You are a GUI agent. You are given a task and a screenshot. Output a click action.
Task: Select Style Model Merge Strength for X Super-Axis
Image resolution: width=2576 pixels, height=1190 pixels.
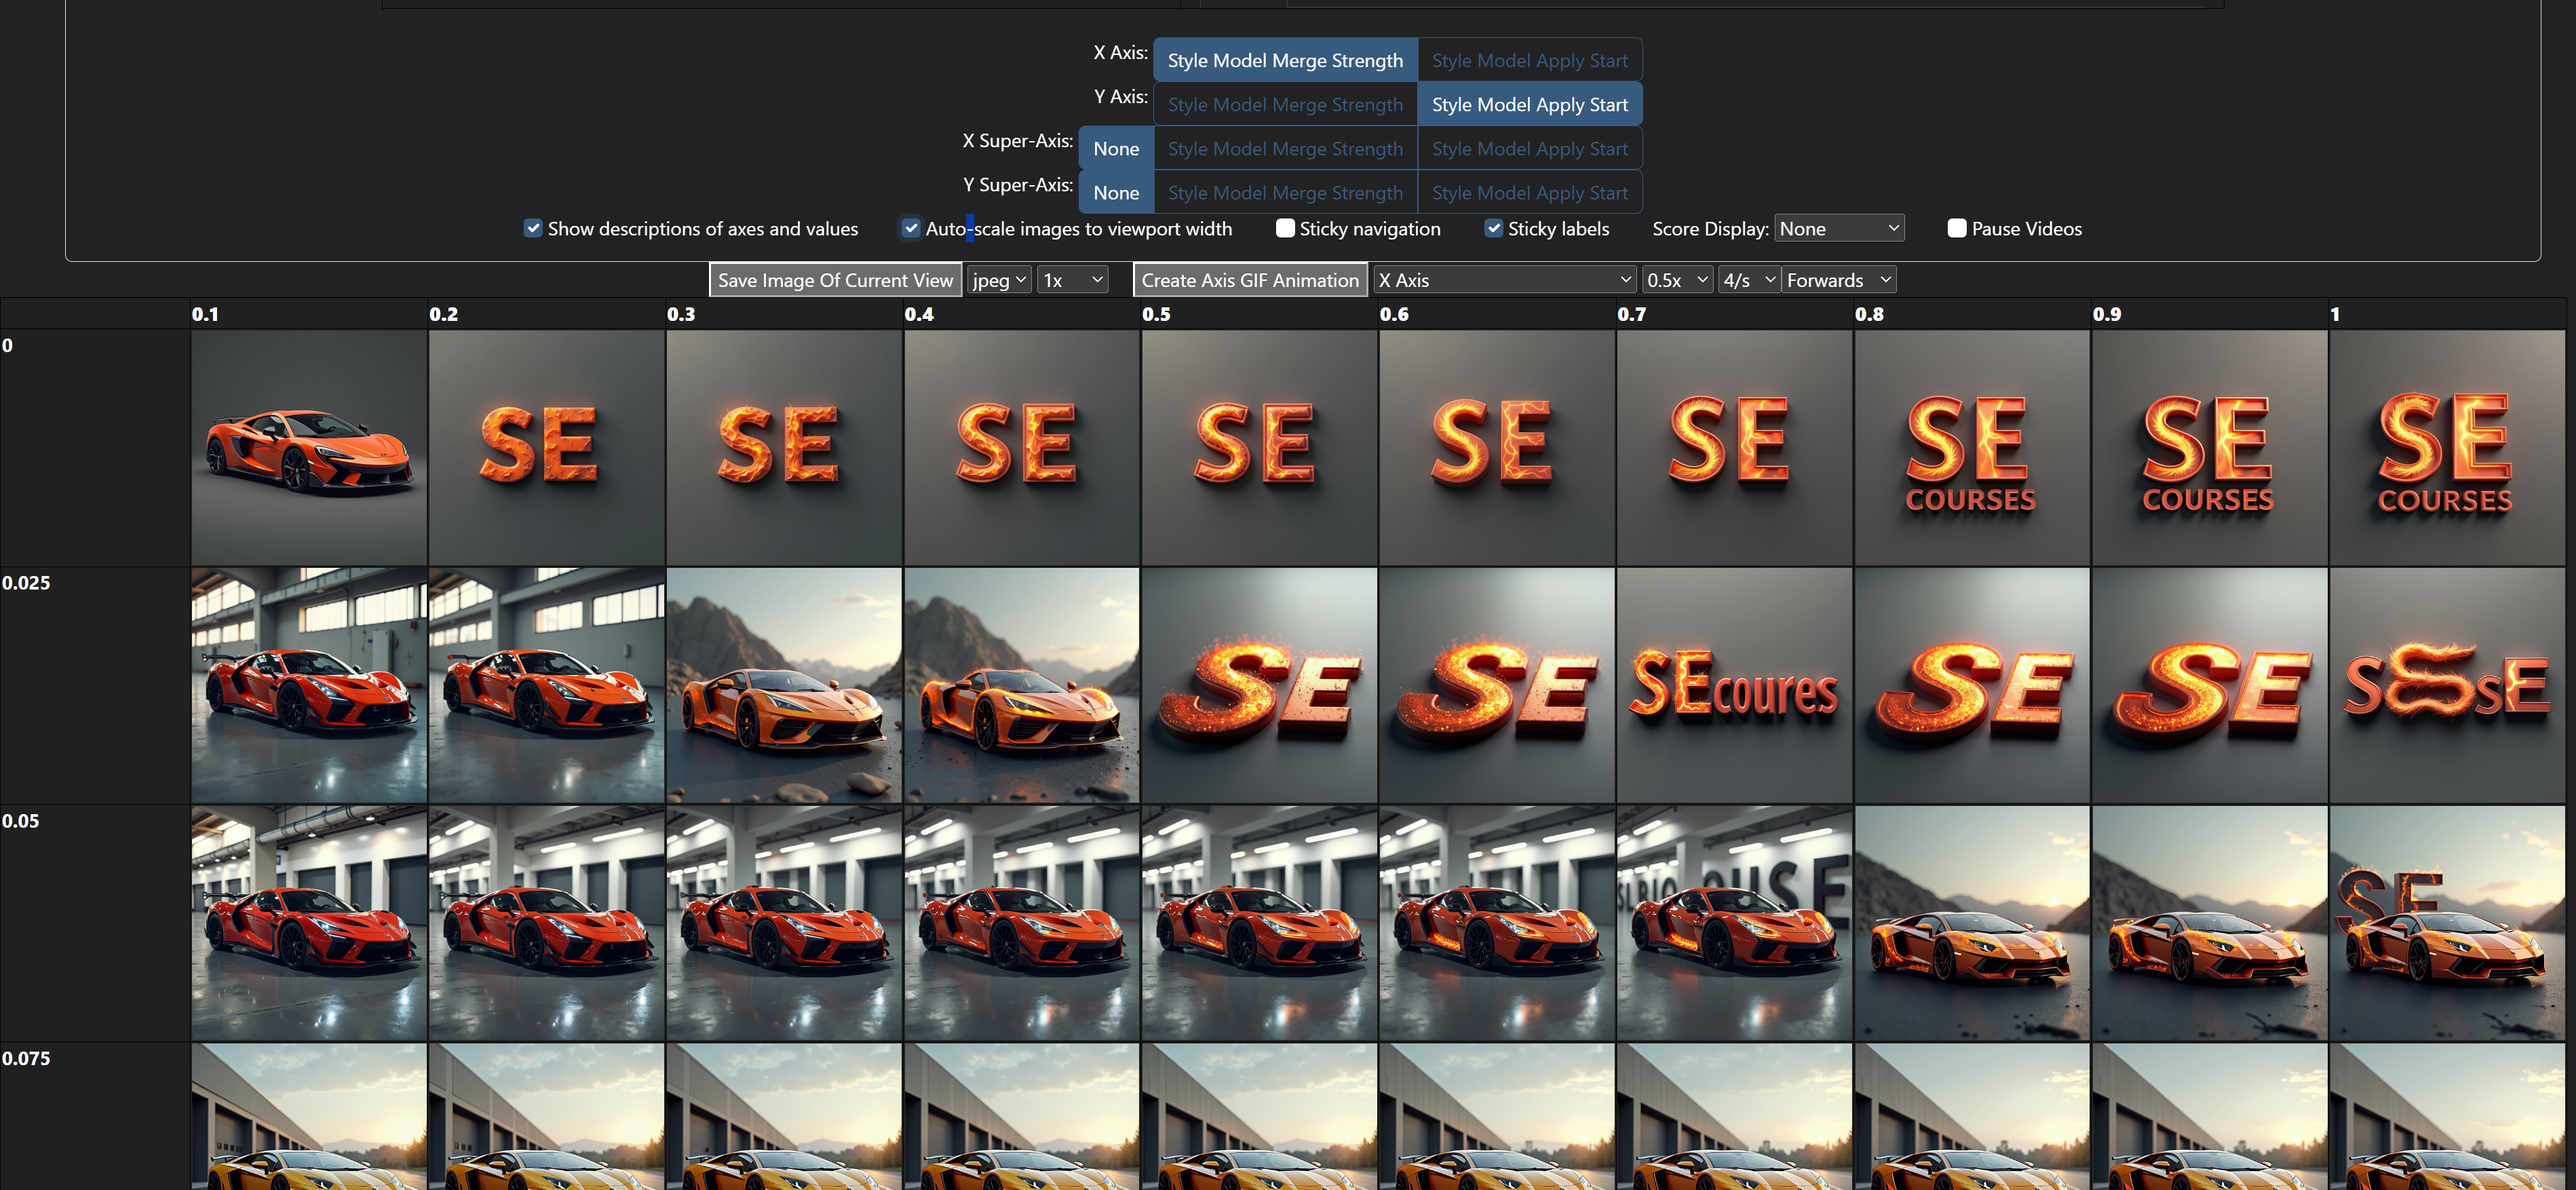click(x=1284, y=149)
